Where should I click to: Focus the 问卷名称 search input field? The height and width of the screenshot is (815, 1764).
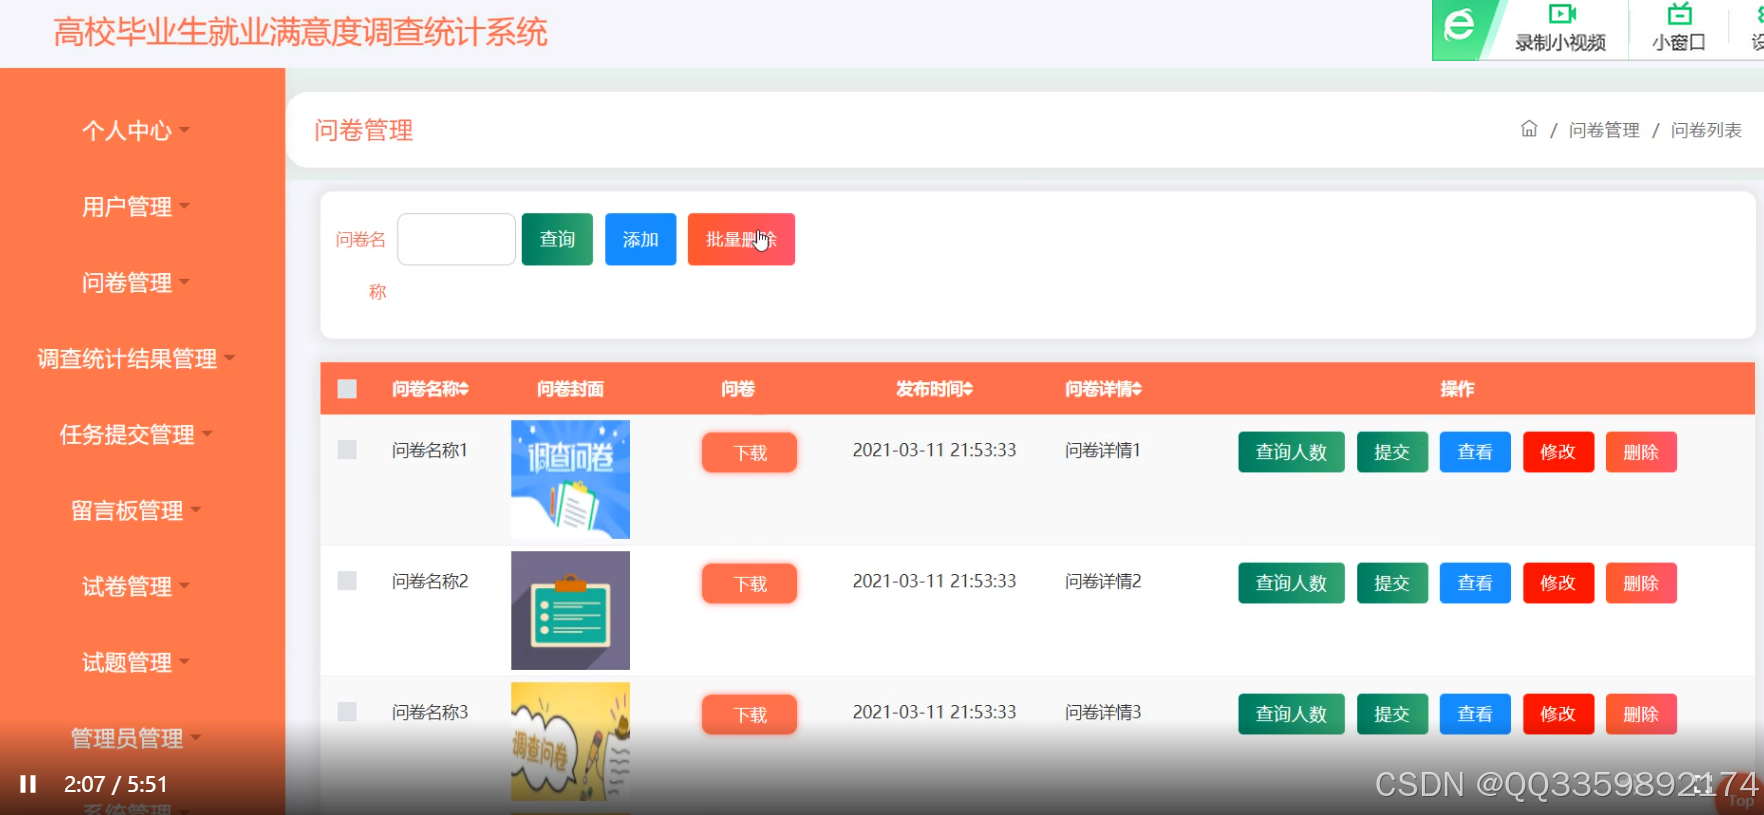point(456,239)
